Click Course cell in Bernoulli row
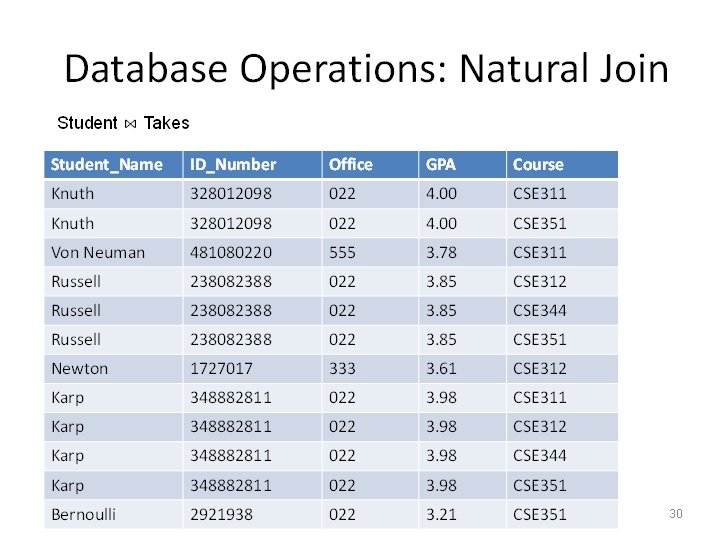Image resolution: width=720 pixels, height=540 pixels. (x=562, y=514)
